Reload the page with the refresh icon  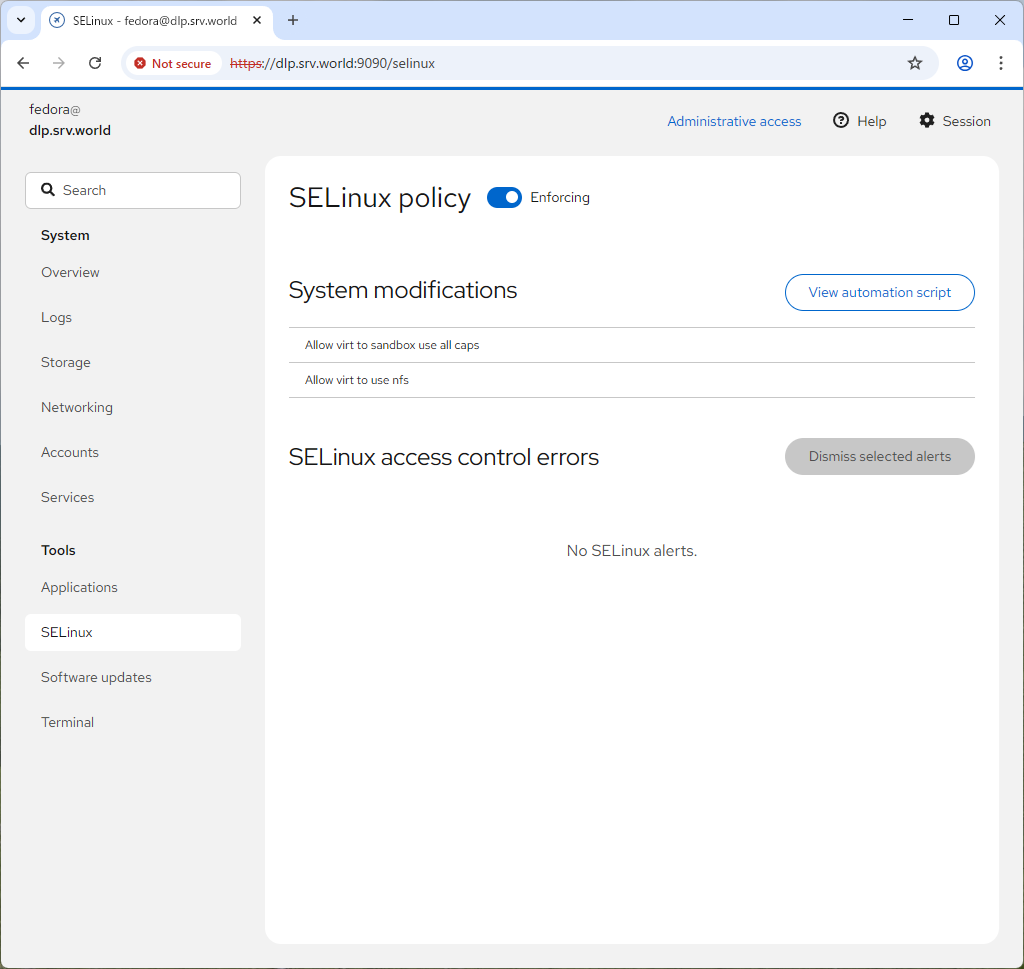coord(95,63)
